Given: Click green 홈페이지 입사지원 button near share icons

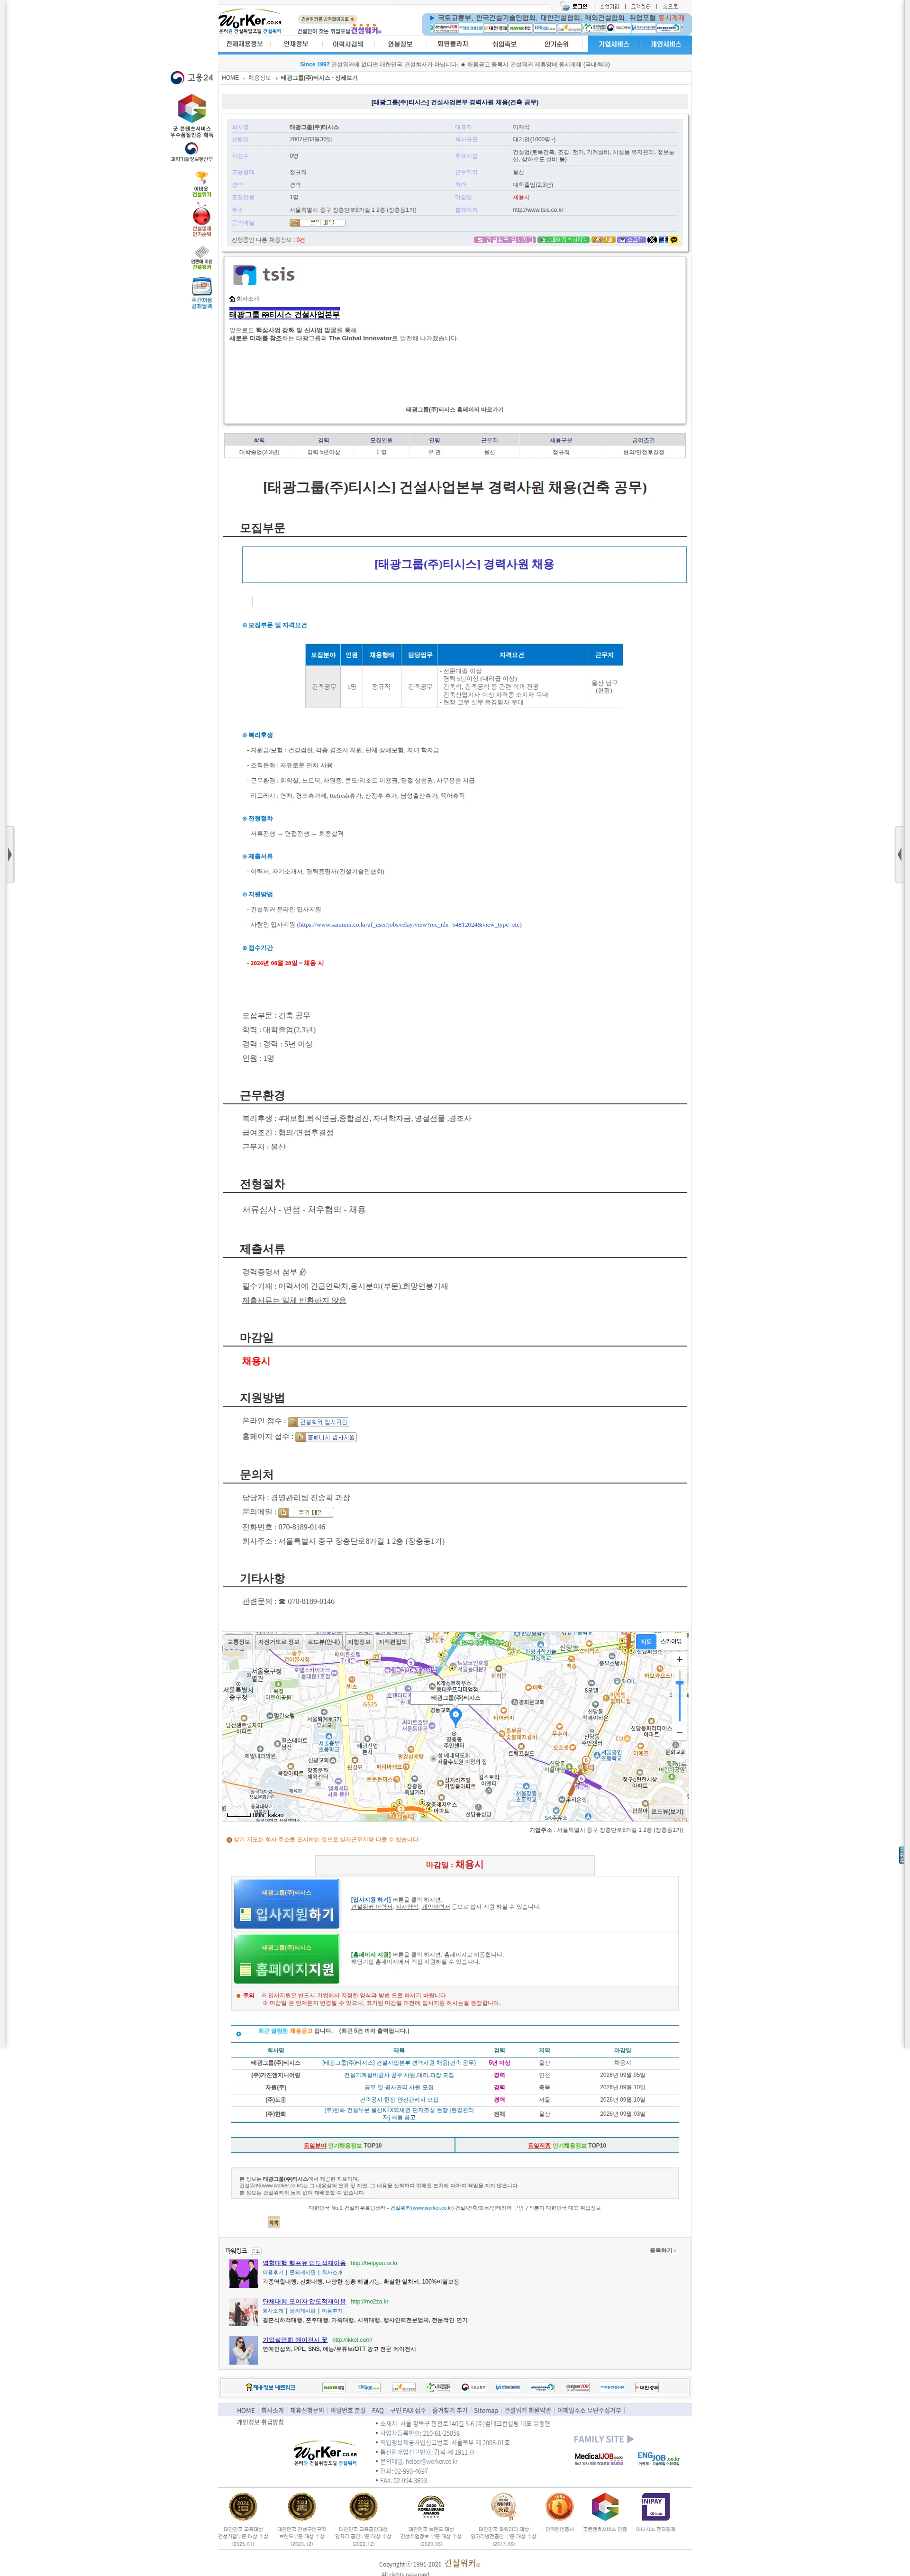Looking at the screenshot, I should 563,240.
